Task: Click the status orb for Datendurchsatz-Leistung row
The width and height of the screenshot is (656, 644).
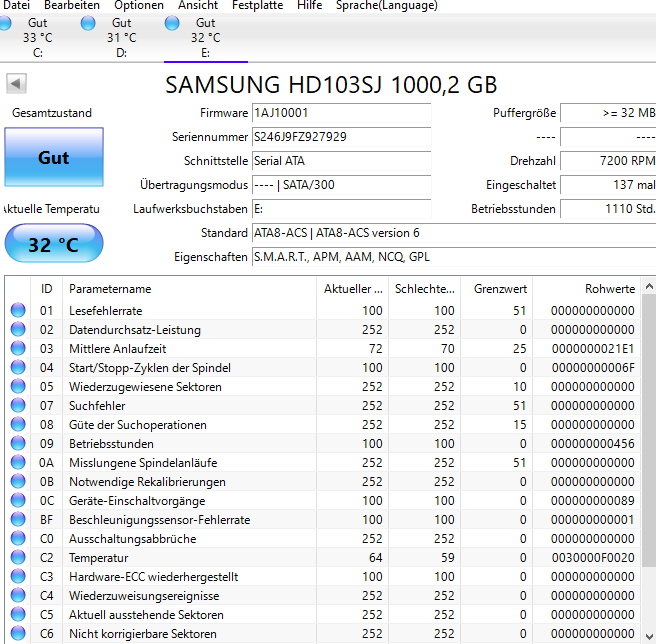Action: [x=18, y=329]
